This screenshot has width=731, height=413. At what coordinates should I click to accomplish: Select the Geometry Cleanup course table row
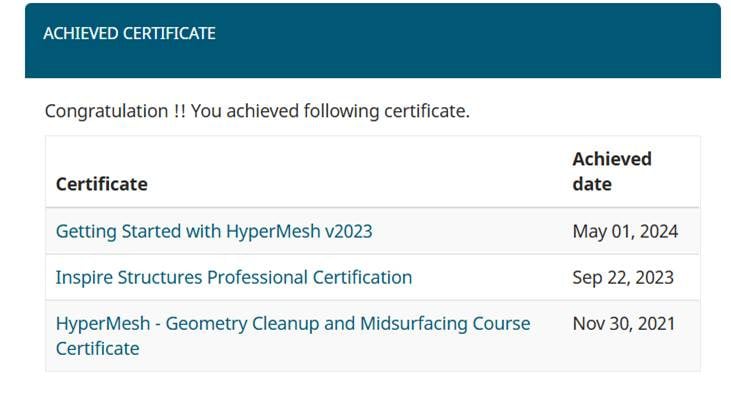click(x=373, y=336)
